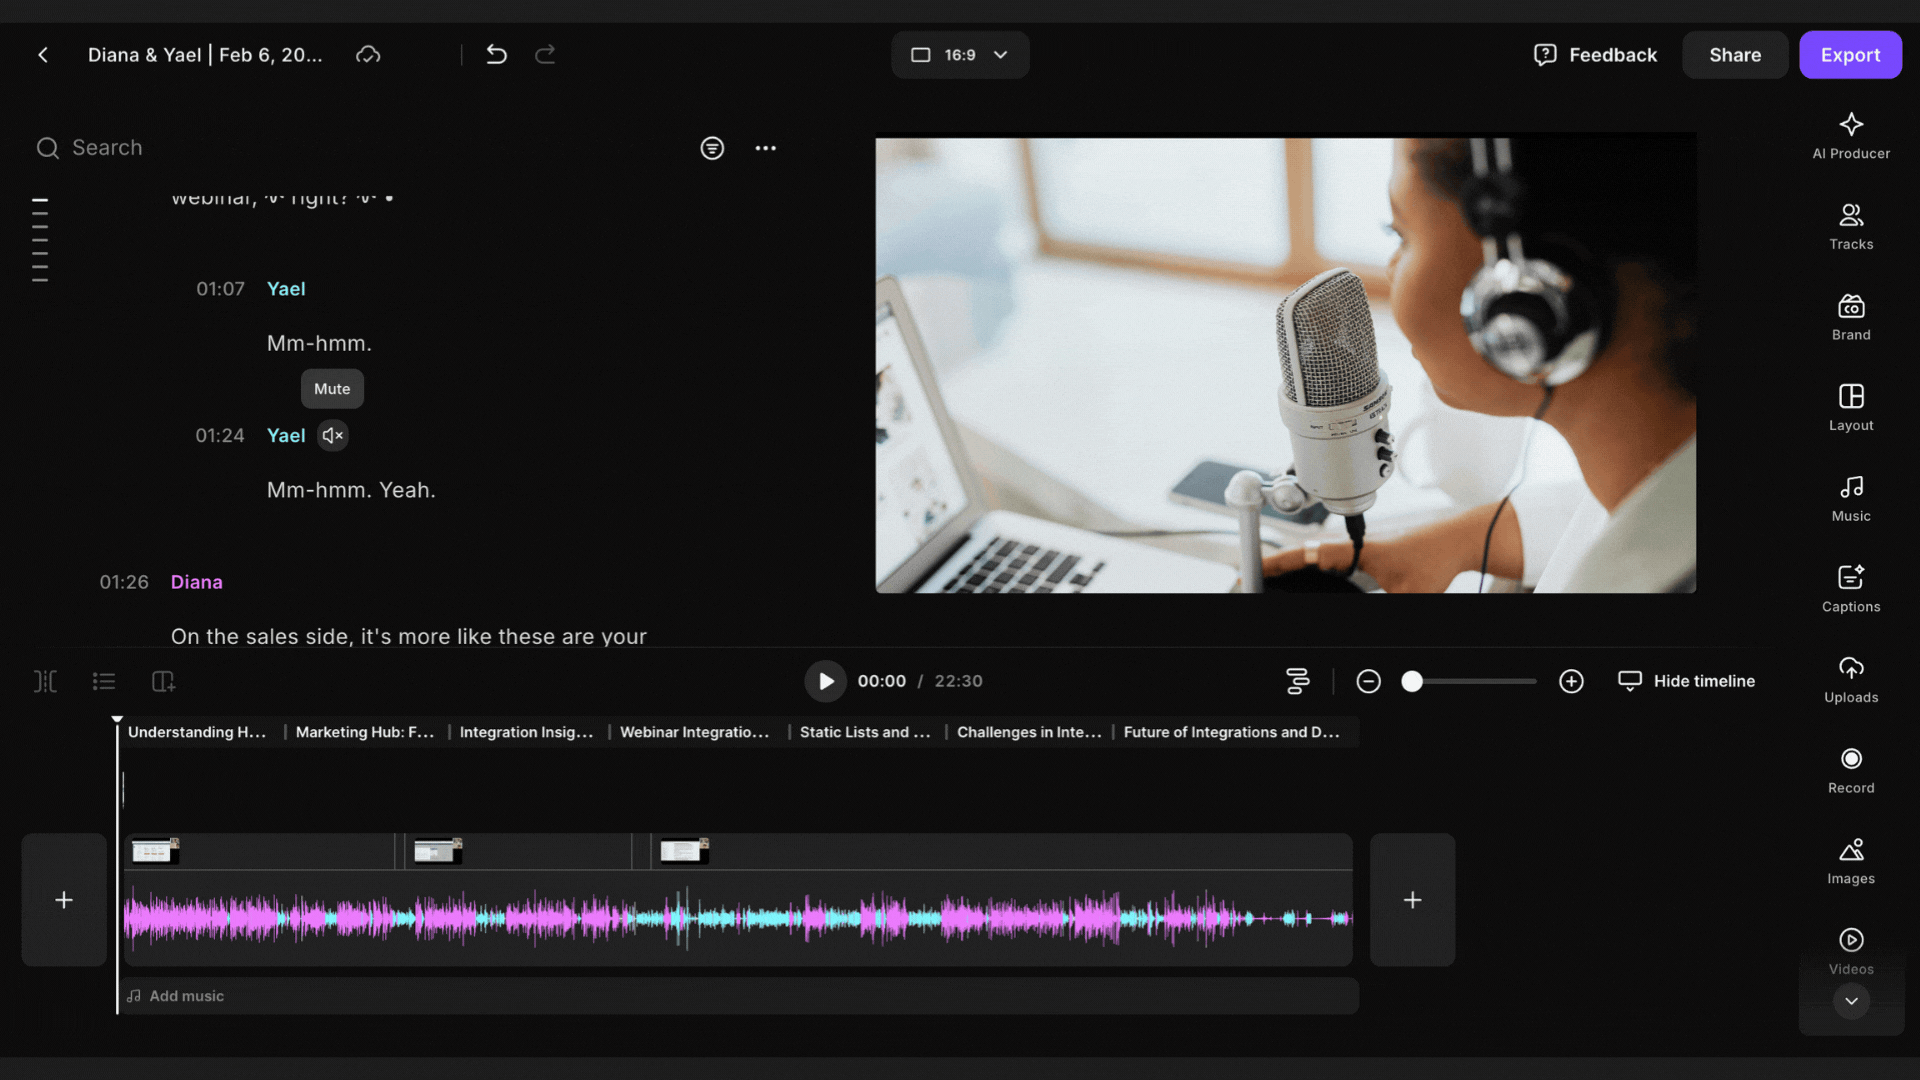Click the Export button

[1849, 55]
